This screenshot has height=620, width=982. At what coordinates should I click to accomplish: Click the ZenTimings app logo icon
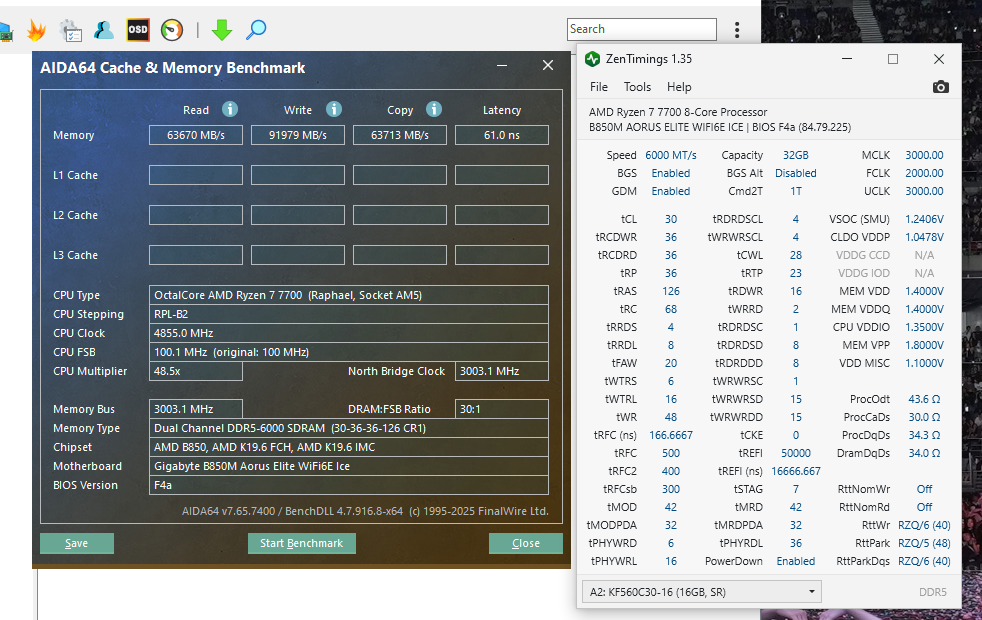592,59
